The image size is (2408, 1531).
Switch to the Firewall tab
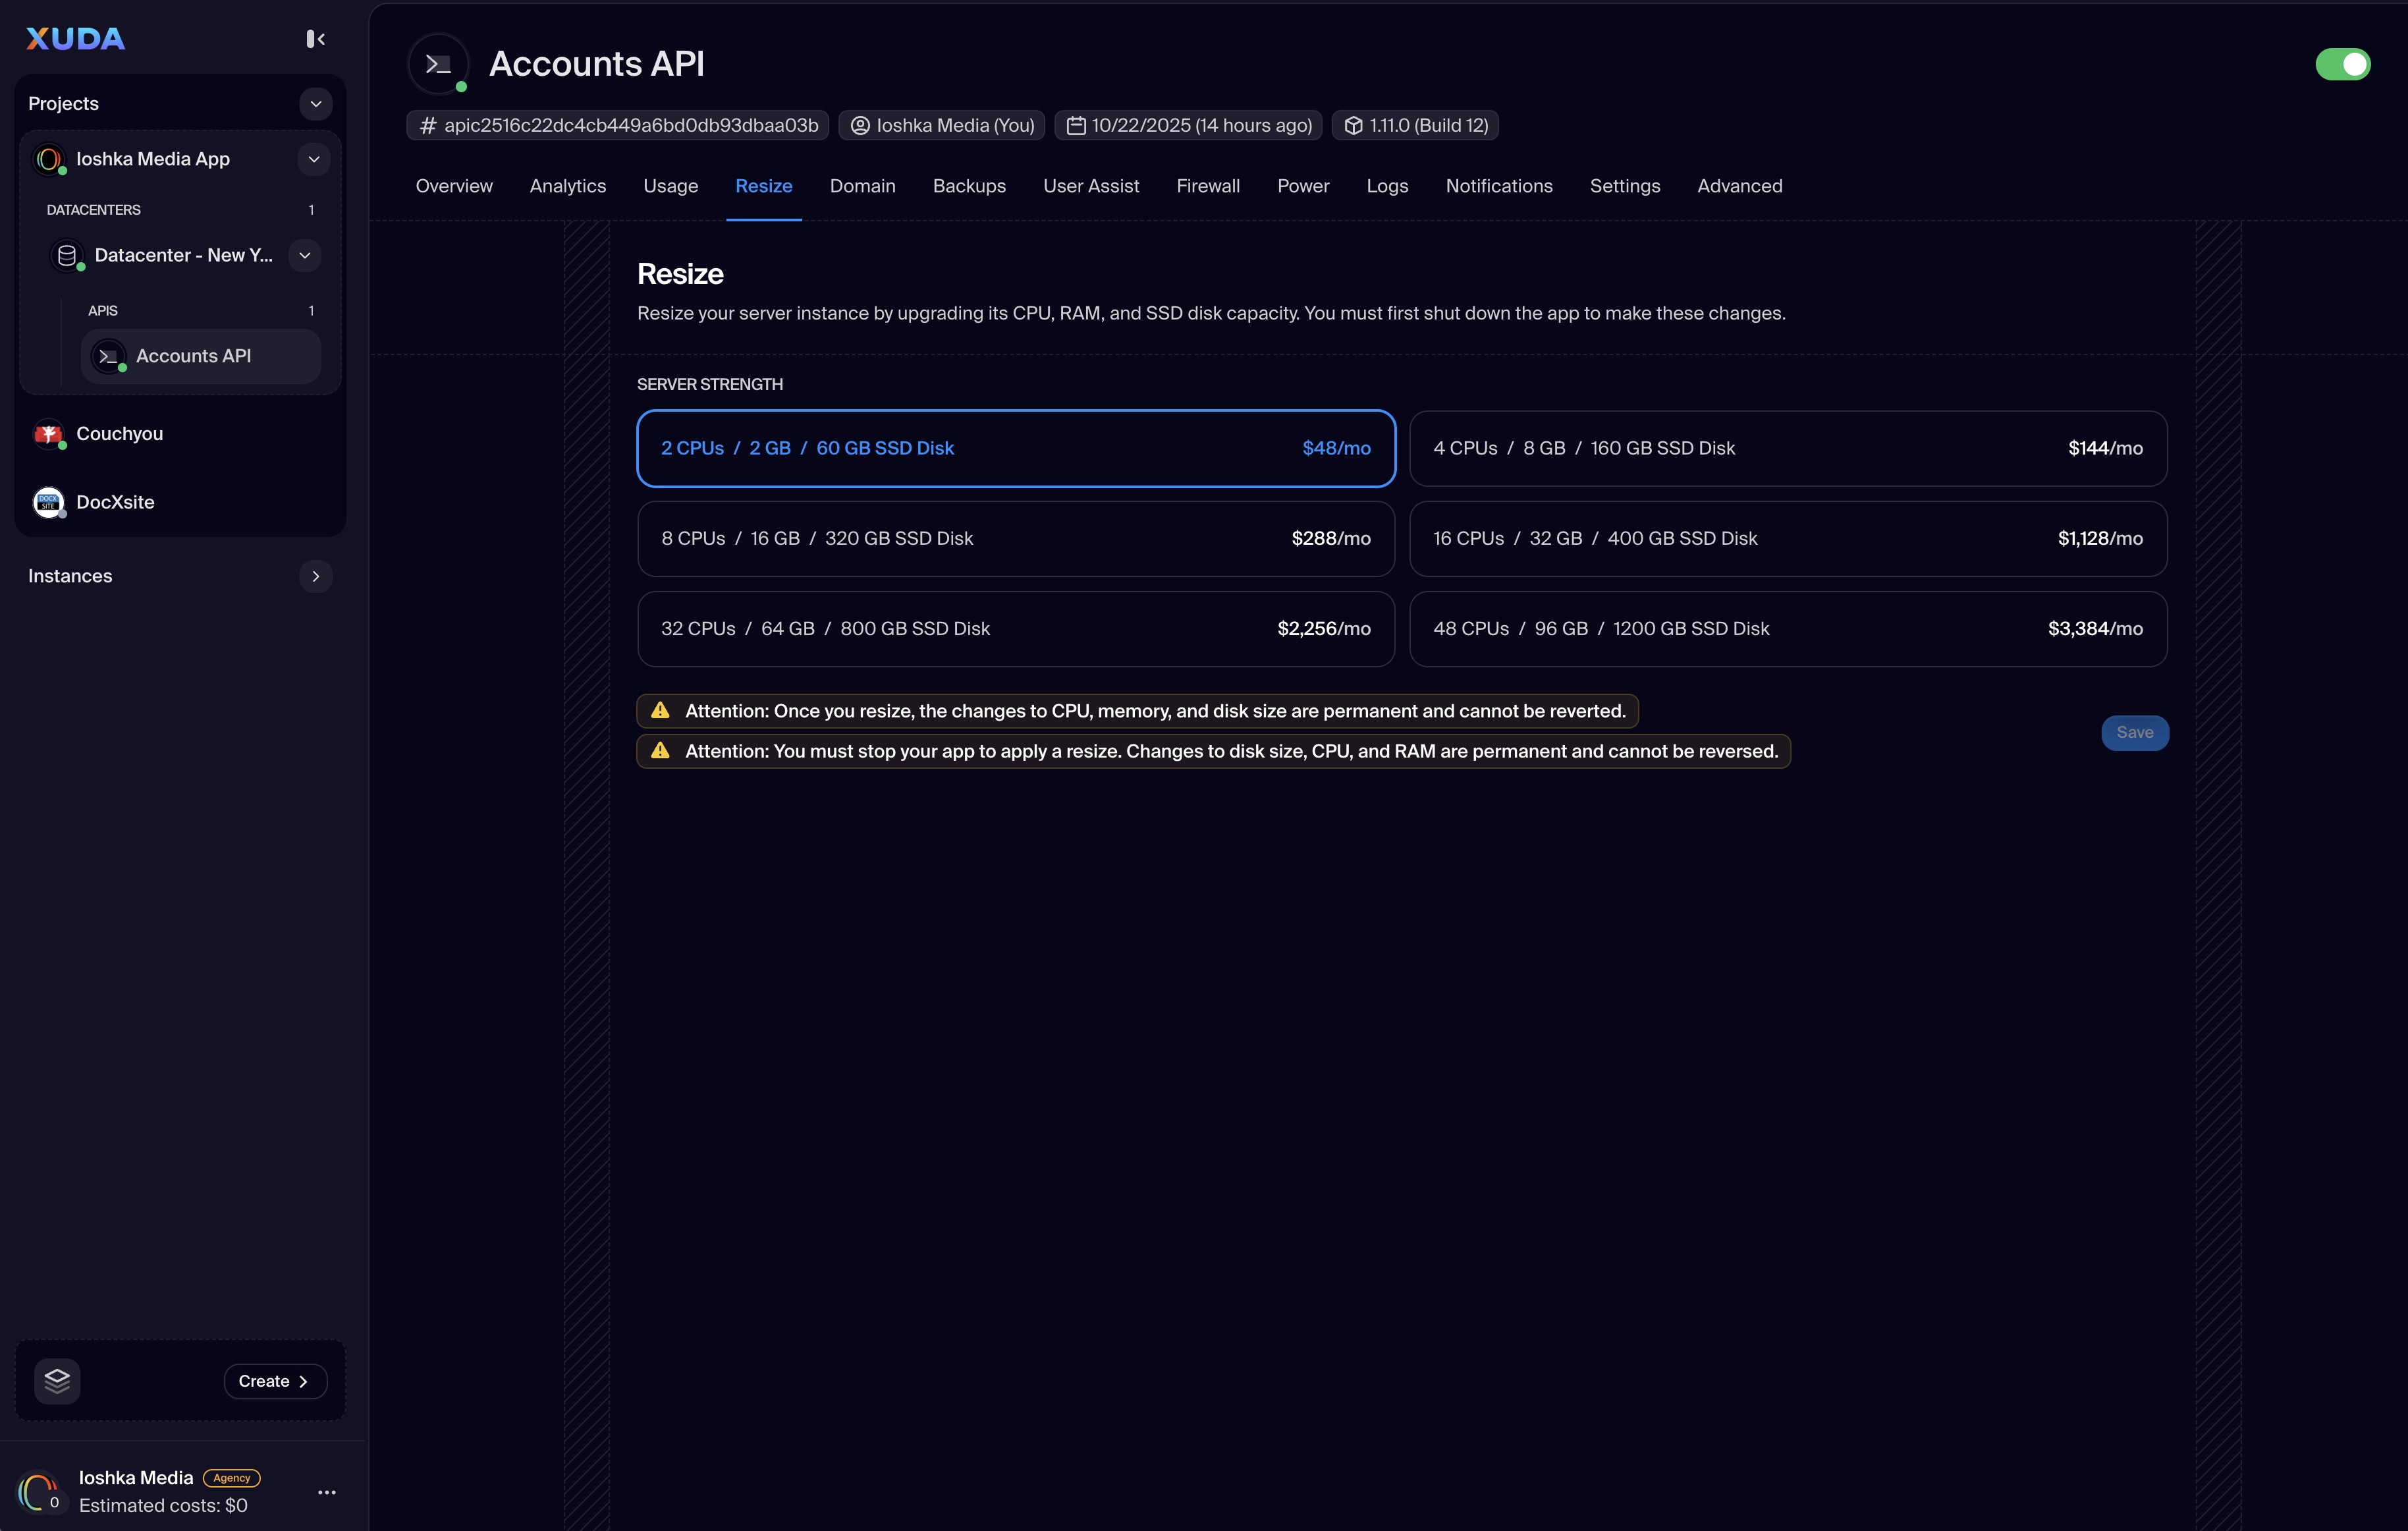(1207, 186)
